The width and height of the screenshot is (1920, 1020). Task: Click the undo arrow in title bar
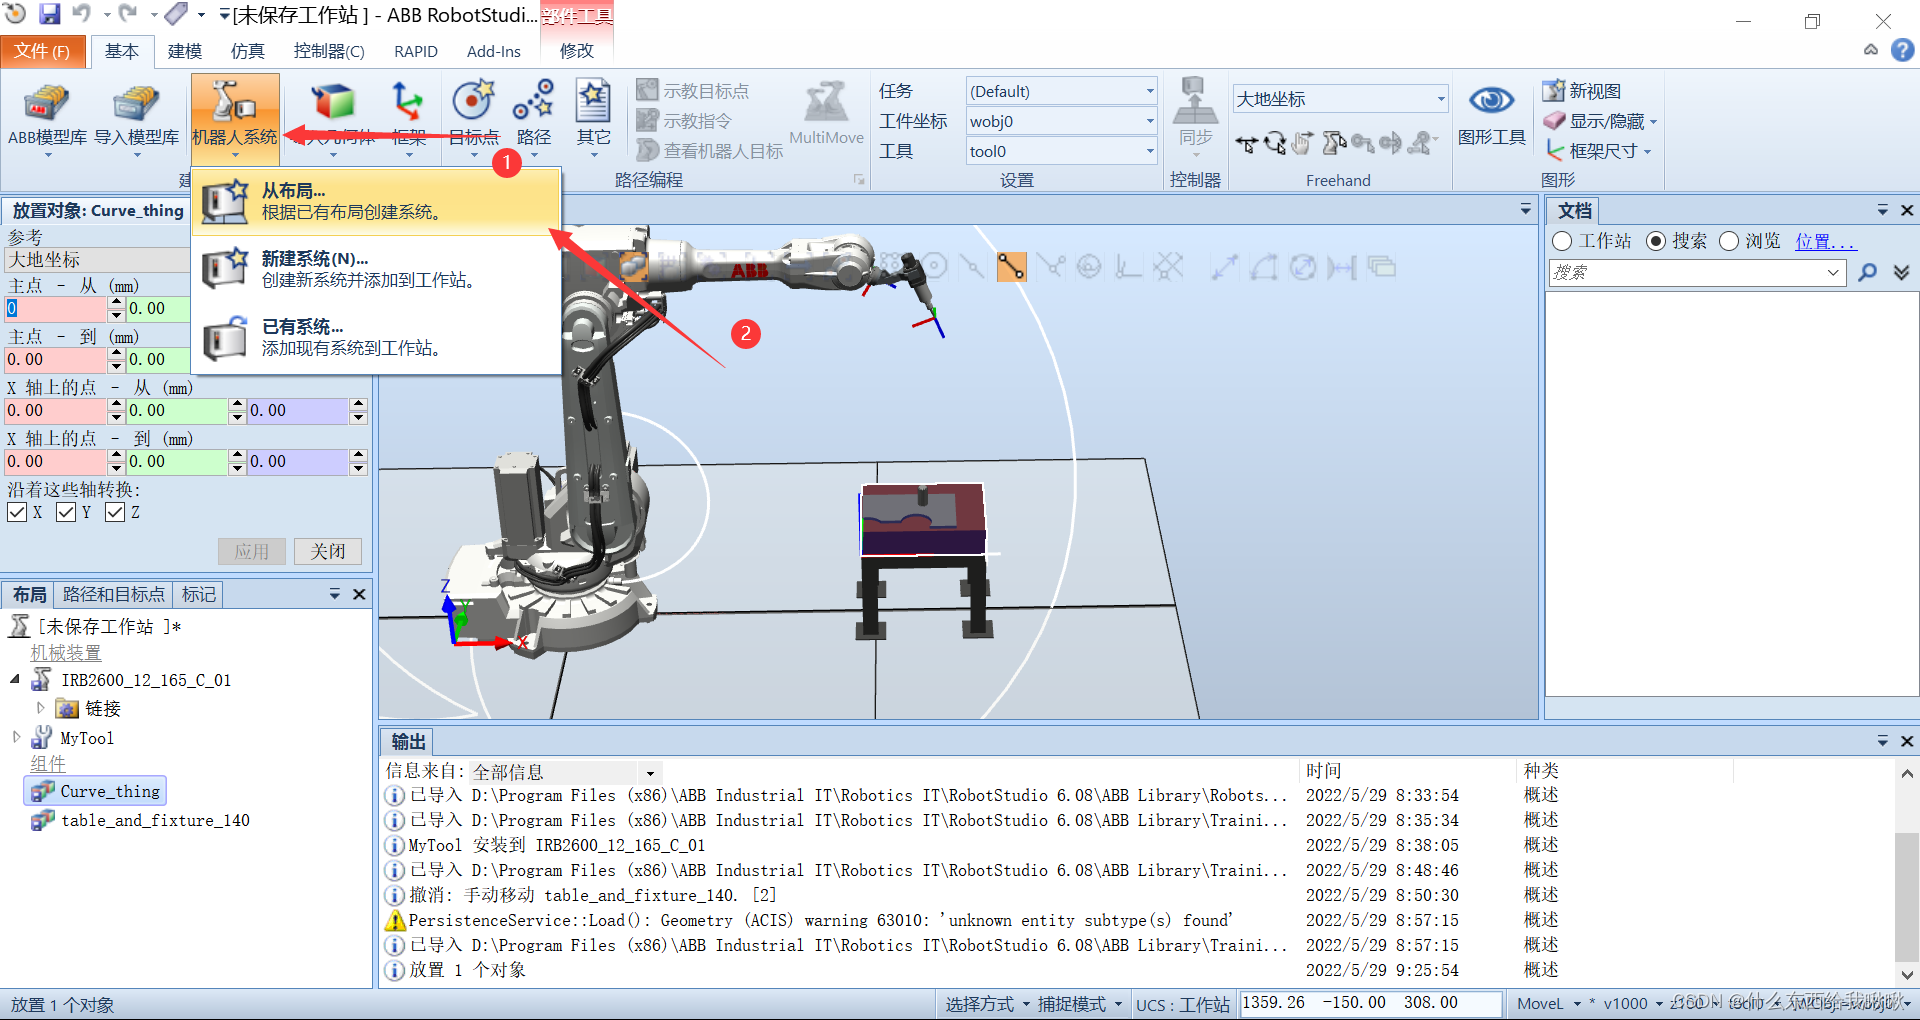pos(82,14)
